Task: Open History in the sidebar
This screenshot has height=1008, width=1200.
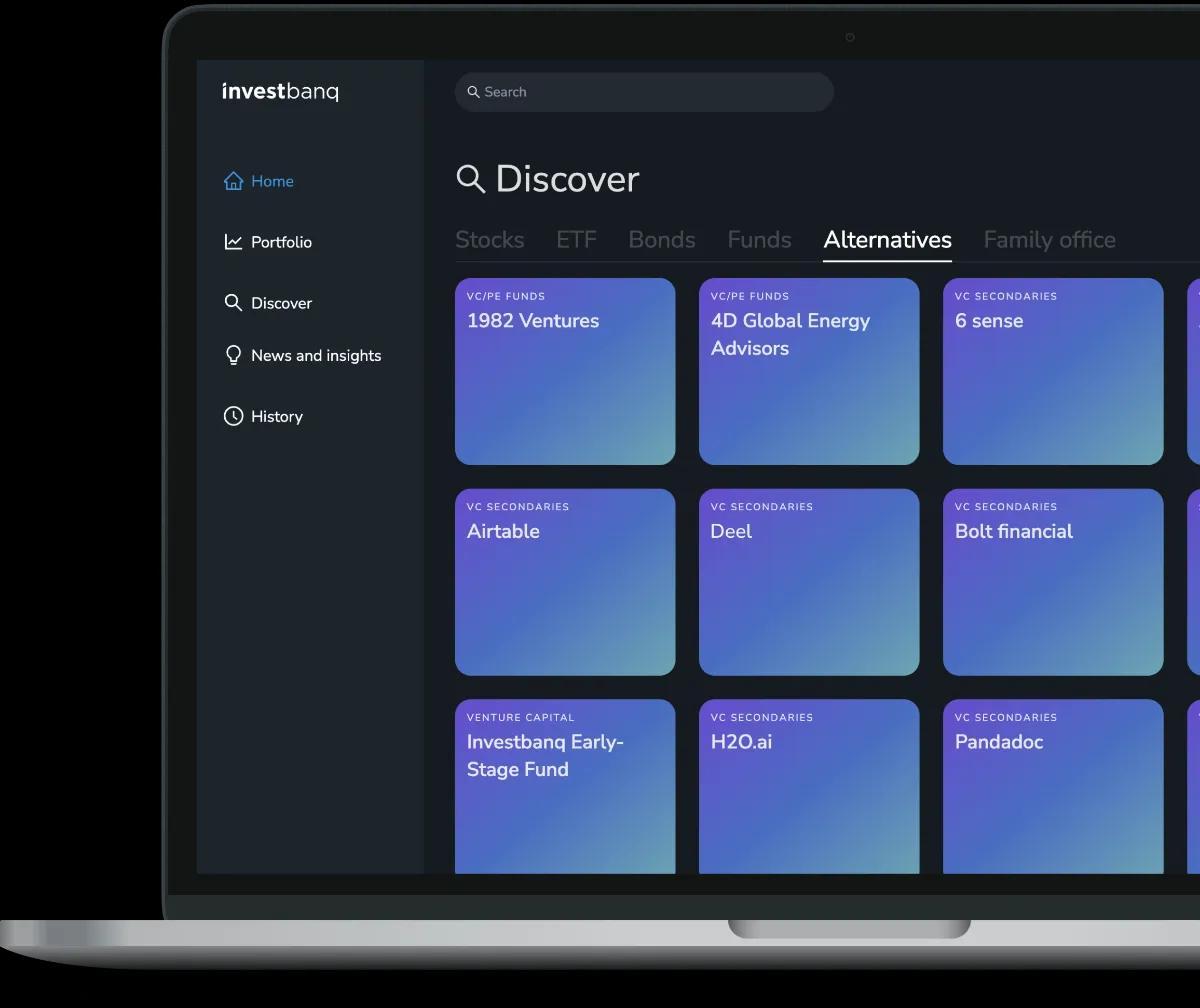Action: pos(263,416)
